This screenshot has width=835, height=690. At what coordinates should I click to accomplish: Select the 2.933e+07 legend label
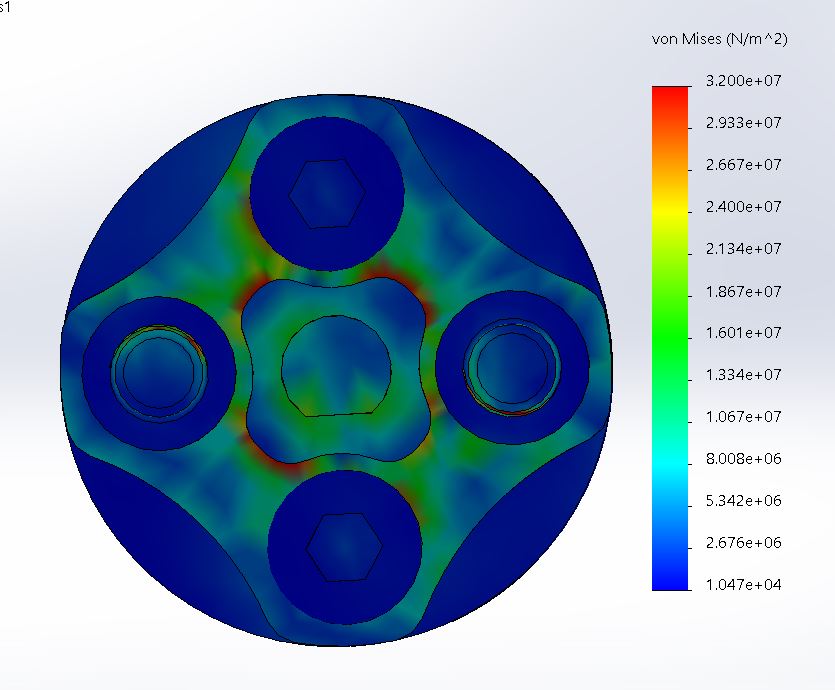(x=743, y=123)
